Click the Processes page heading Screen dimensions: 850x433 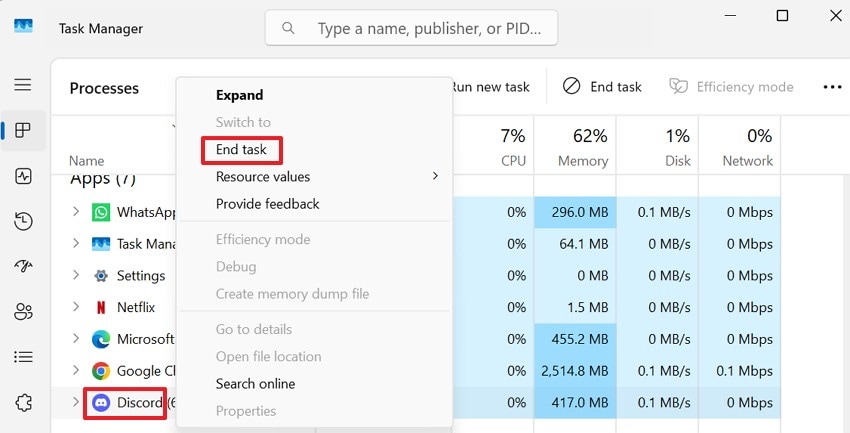(x=104, y=88)
